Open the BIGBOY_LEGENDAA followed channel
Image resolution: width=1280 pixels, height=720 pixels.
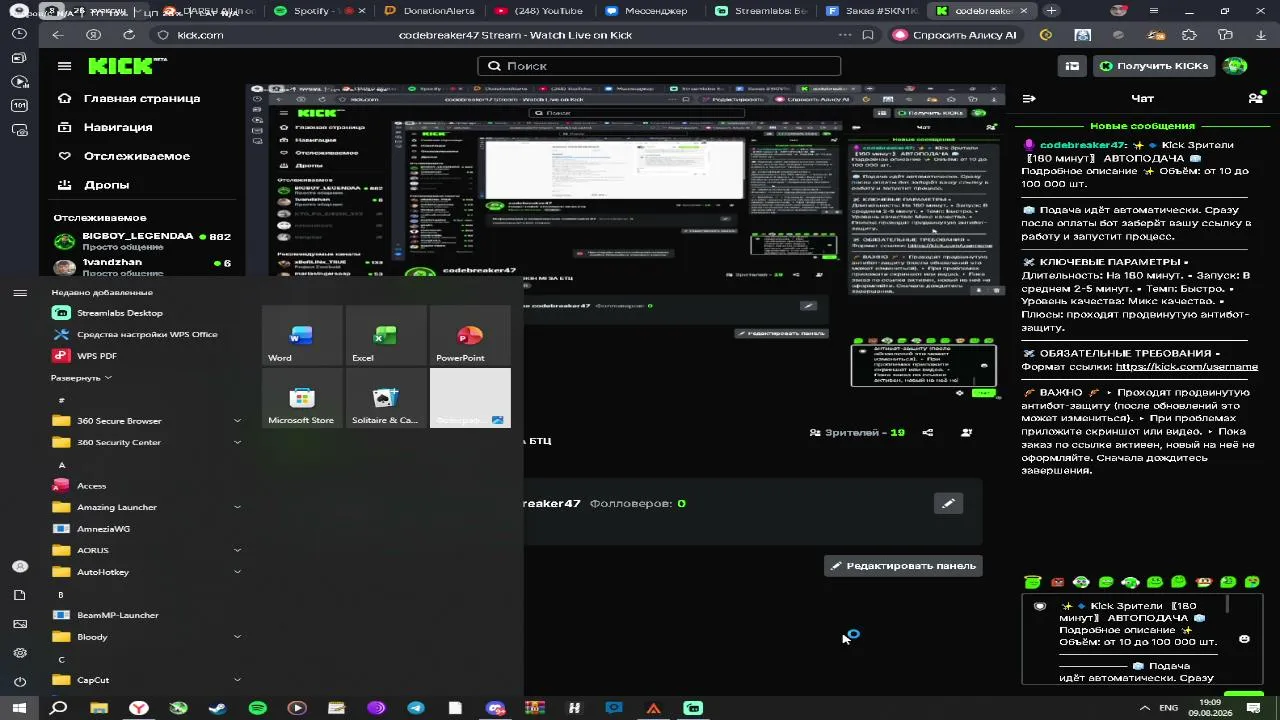click(142, 241)
